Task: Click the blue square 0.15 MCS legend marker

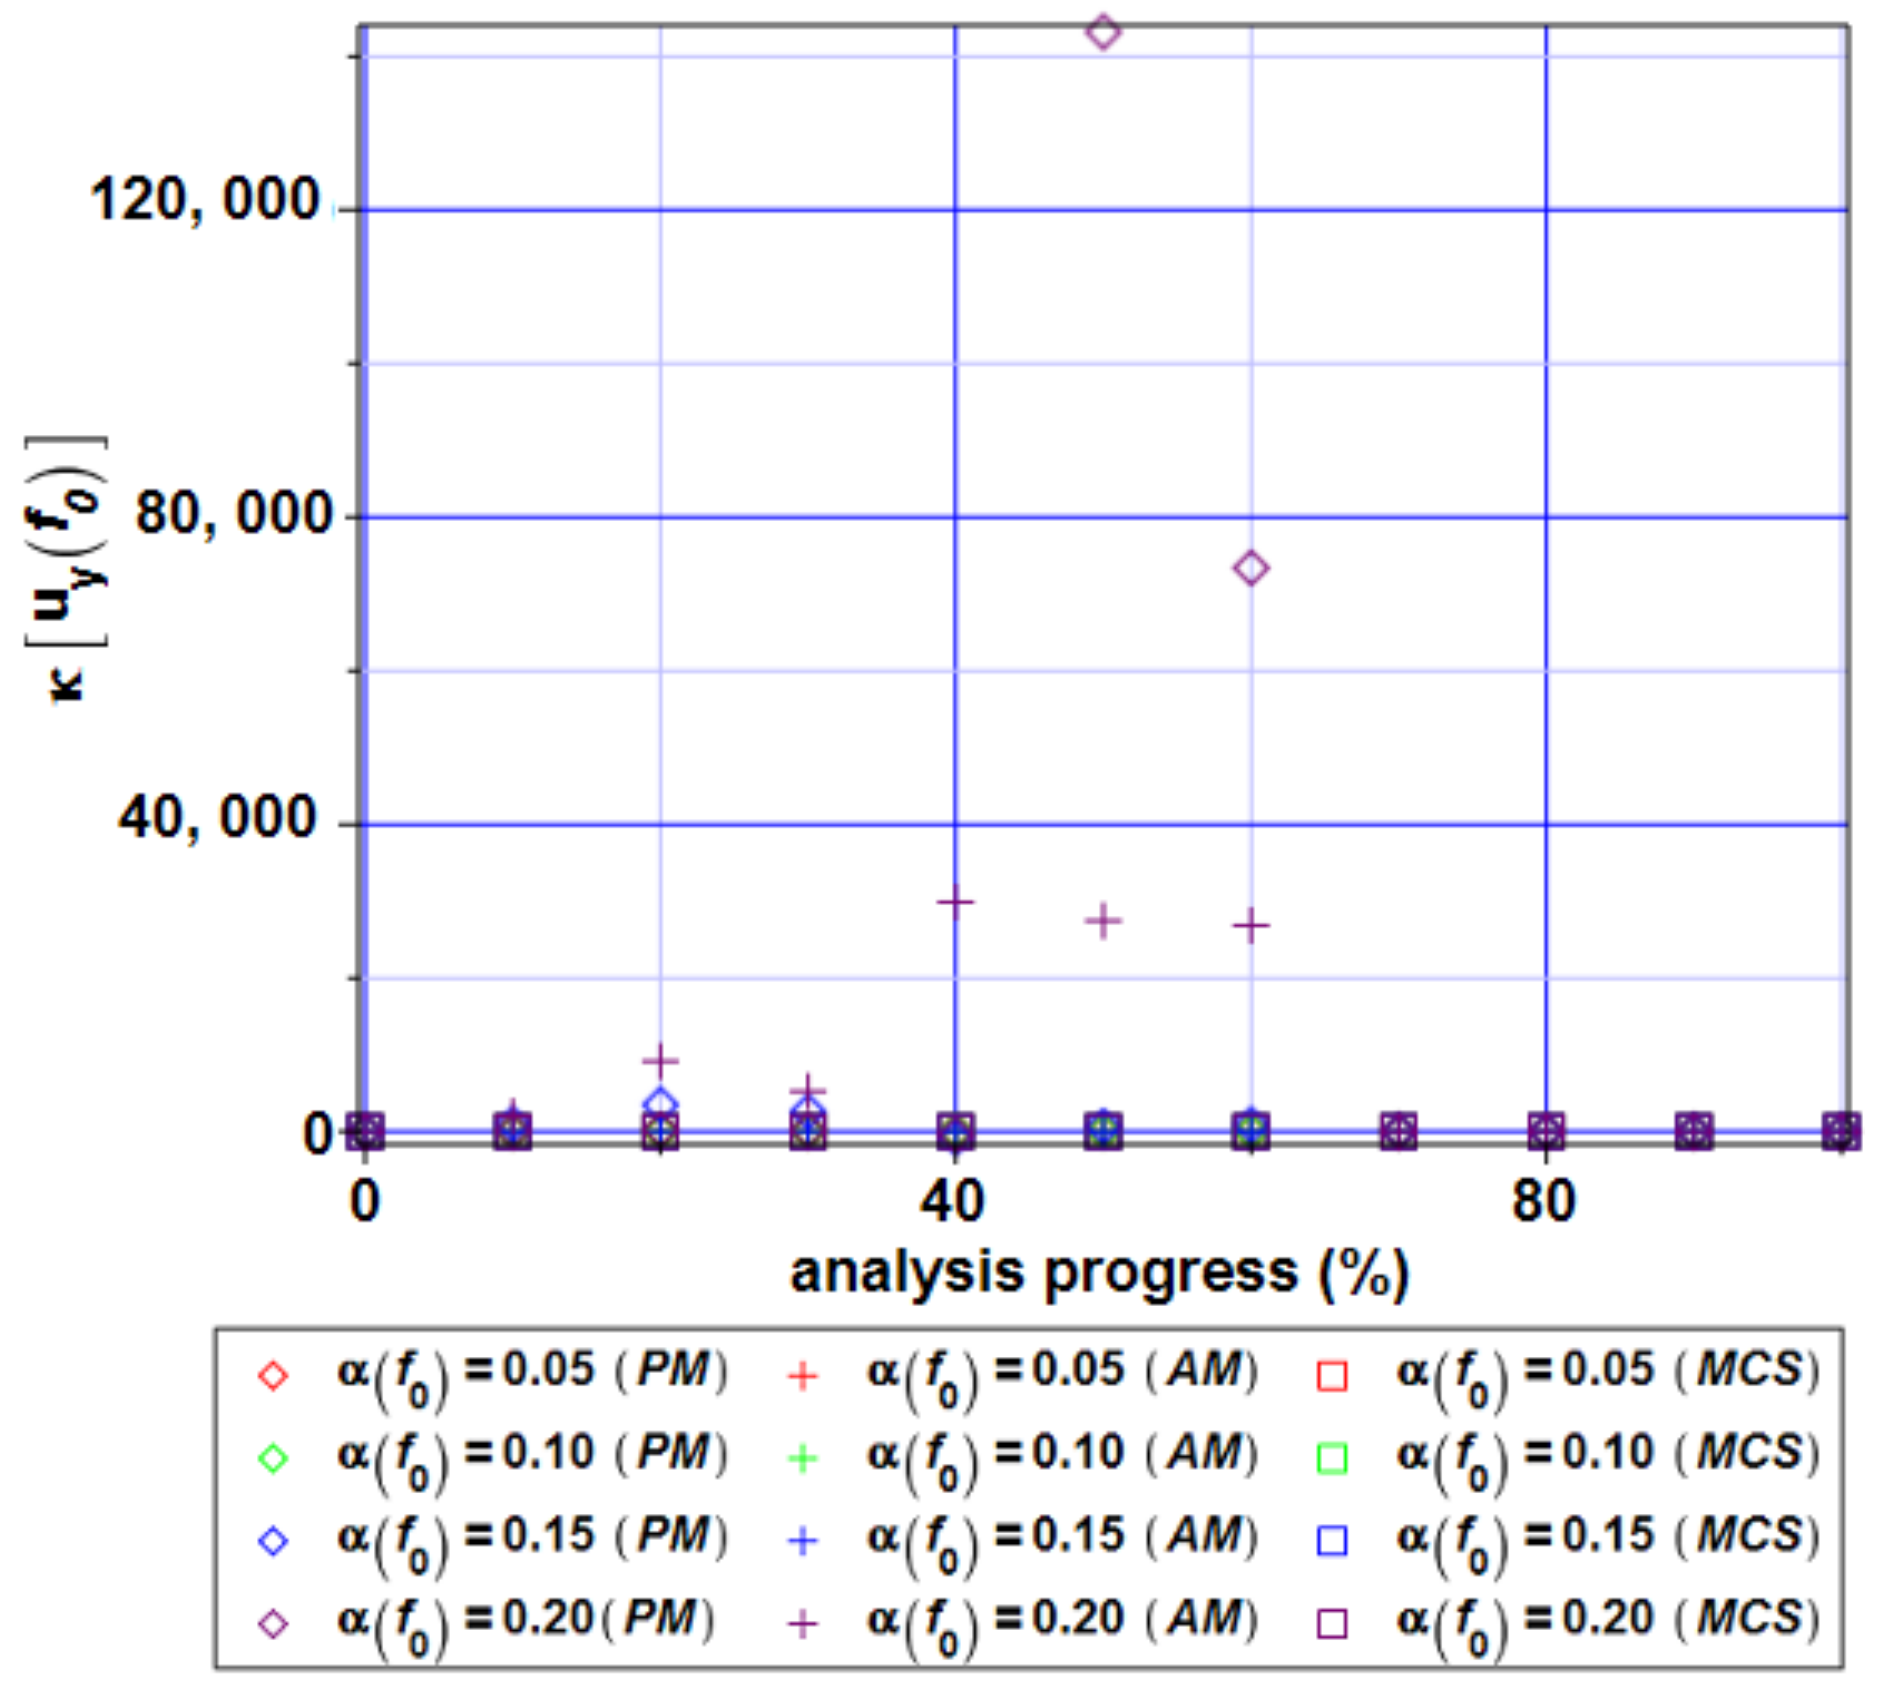Action: [x=1332, y=1541]
